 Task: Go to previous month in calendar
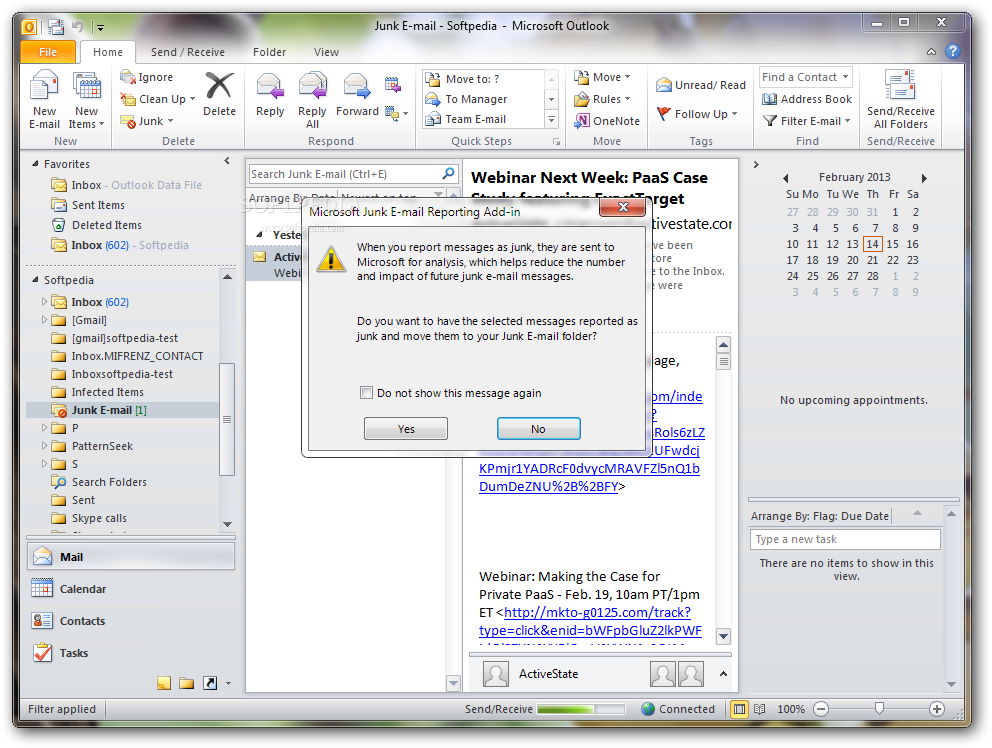pyautogui.click(x=786, y=178)
